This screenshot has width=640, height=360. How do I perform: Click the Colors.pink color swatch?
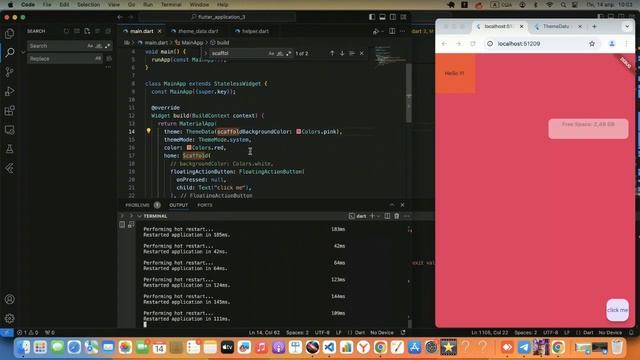(299, 131)
